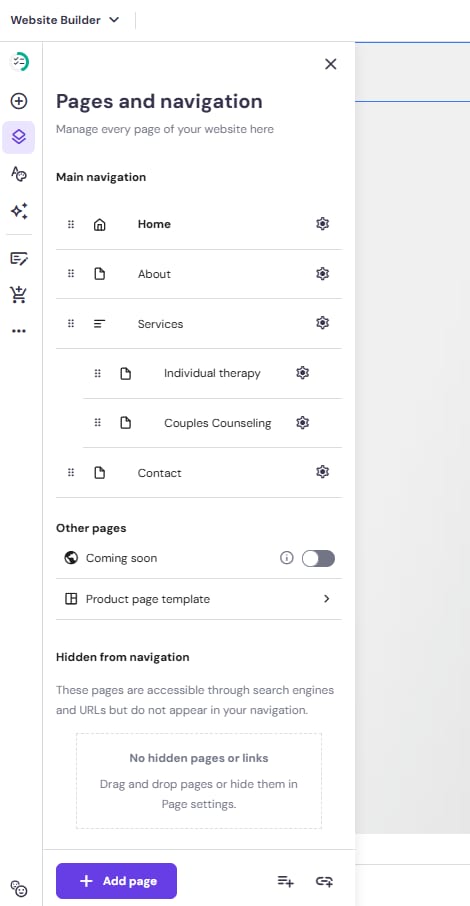
Task: Open the Website Builder dropdown
Action: [65, 20]
